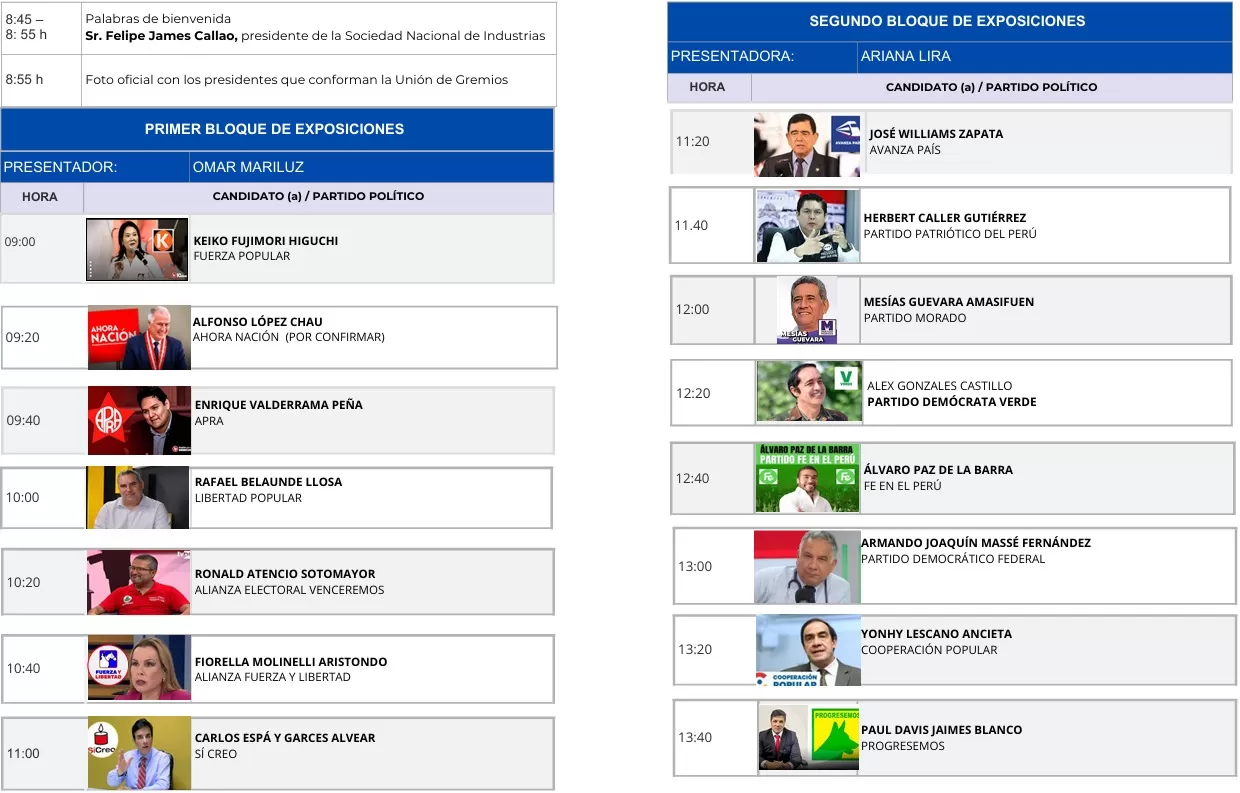The height and width of the screenshot is (793, 1240).
Task: Open the photo beside Herbert Caller Gutiérrez
Action: (x=807, y=226)
